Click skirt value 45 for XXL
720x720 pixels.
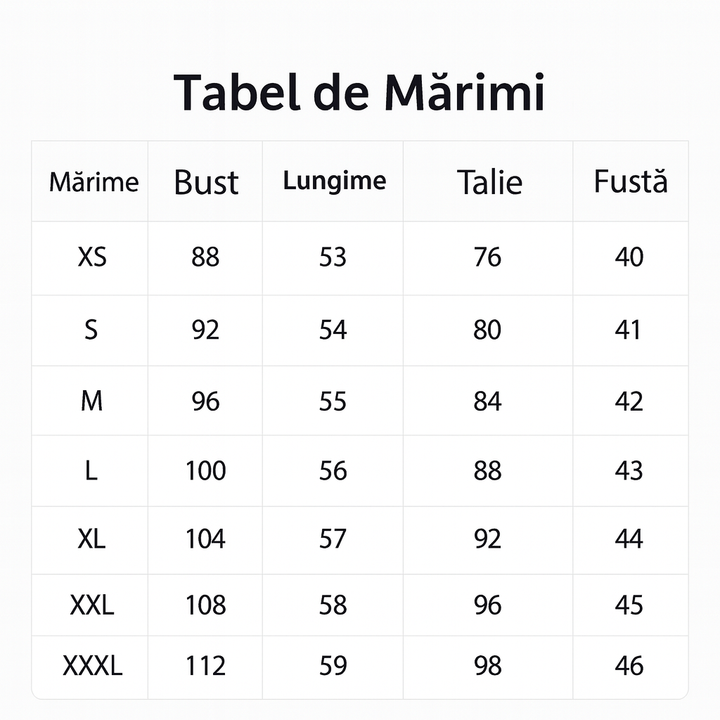pos(629,605)
